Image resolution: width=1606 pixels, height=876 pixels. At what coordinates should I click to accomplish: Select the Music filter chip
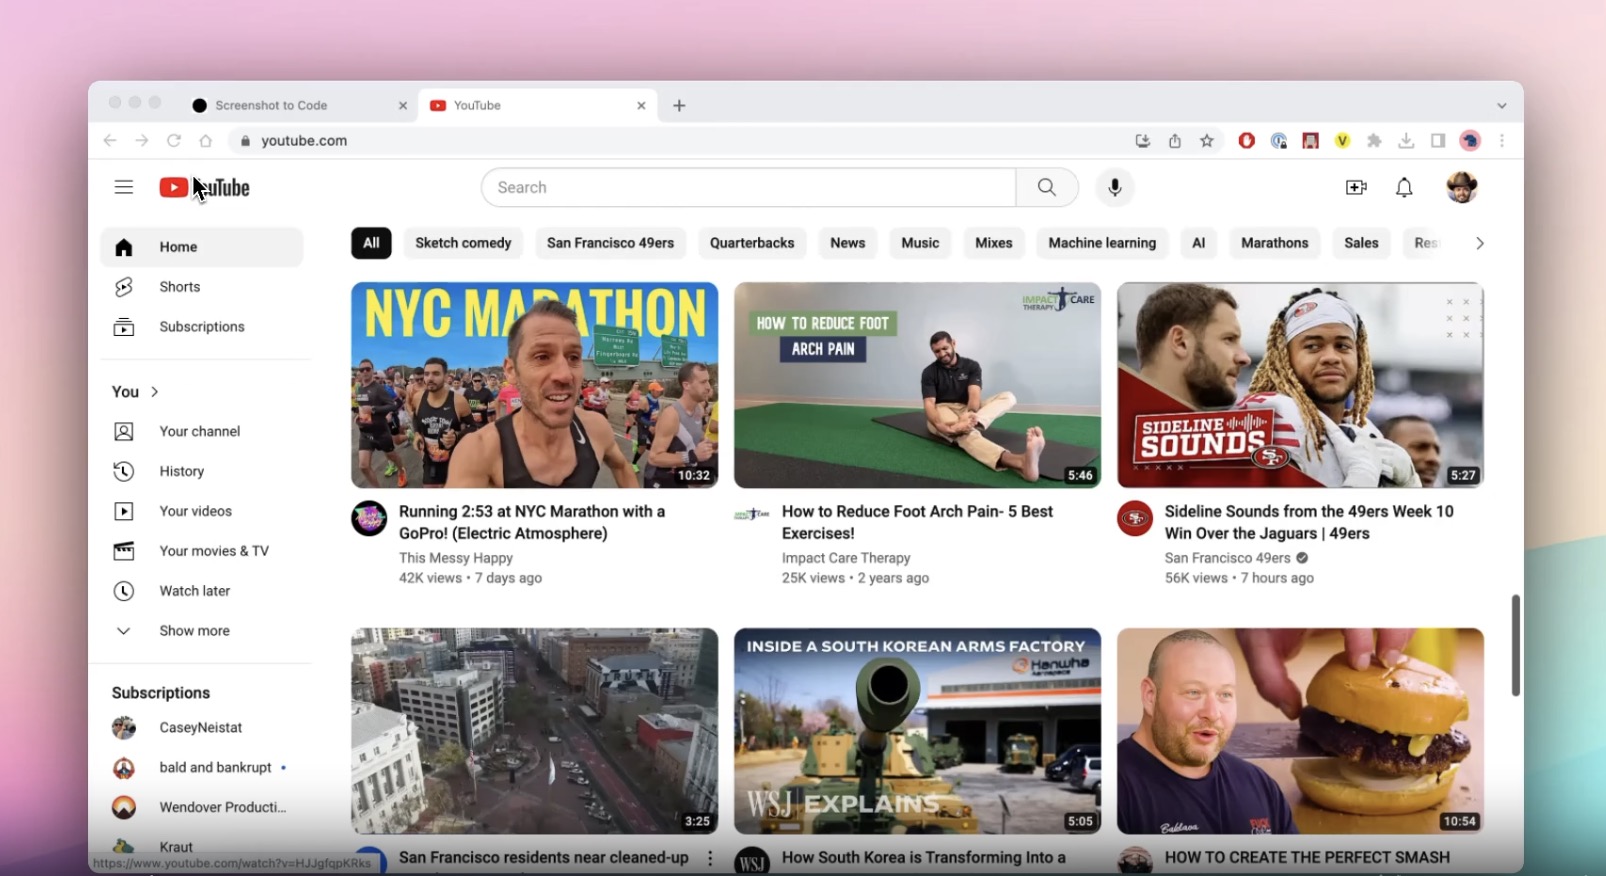(920, 243)
